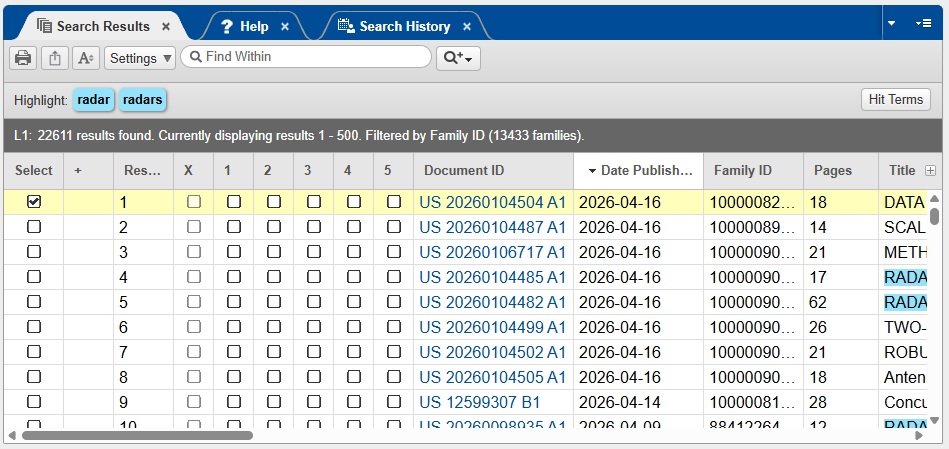Click the light-blue 'radar' highlight swatch

tap(93, 100)
